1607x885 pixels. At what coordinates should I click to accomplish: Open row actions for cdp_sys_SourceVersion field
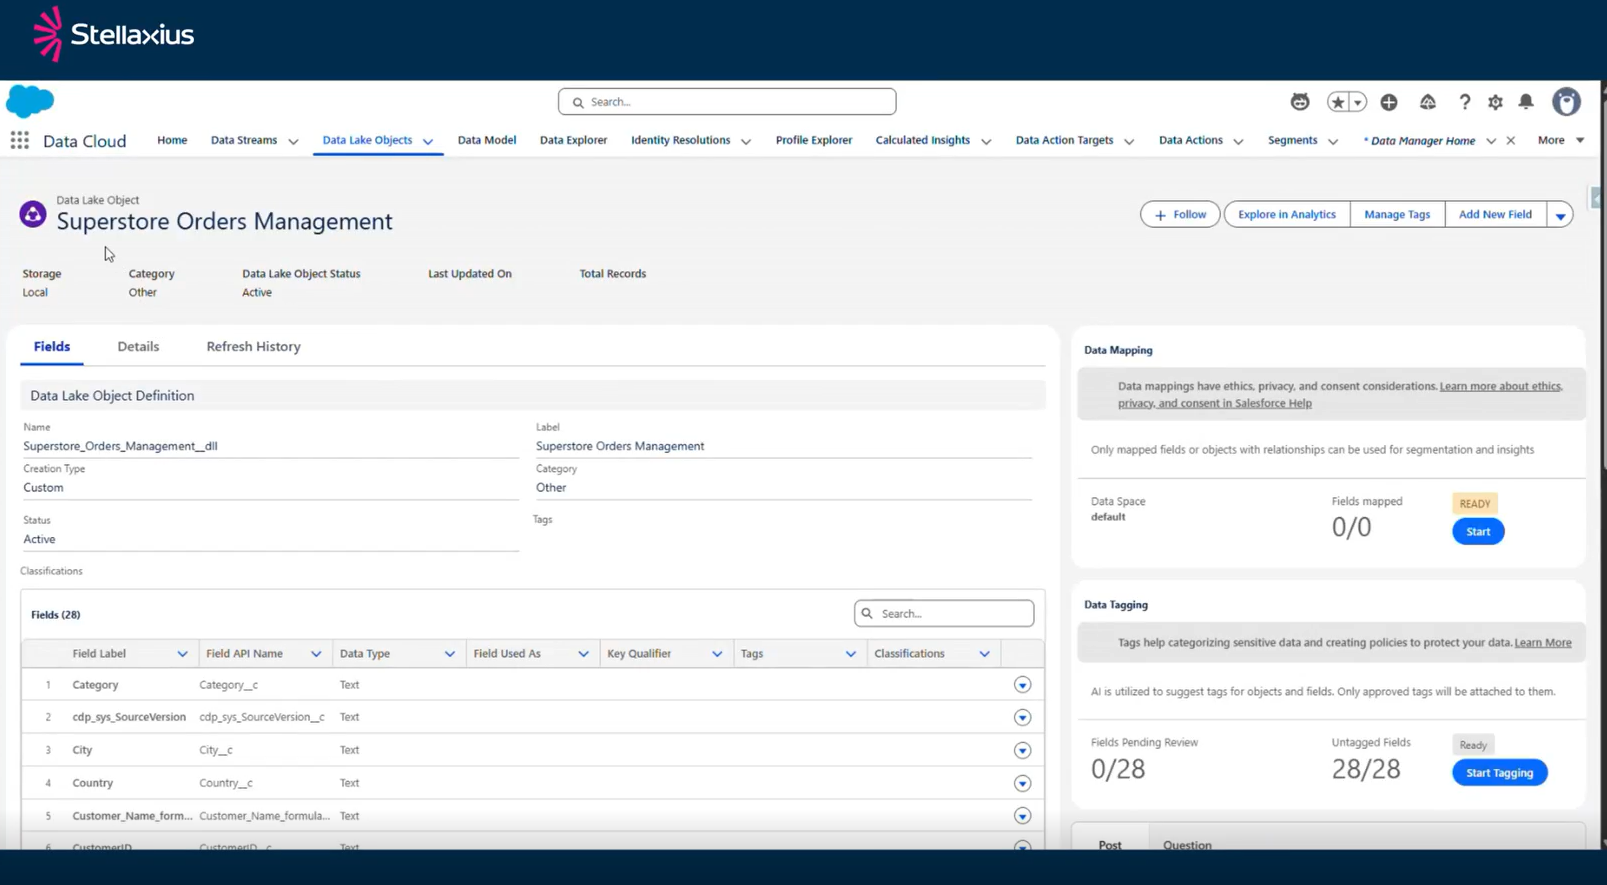point(1022,718)
